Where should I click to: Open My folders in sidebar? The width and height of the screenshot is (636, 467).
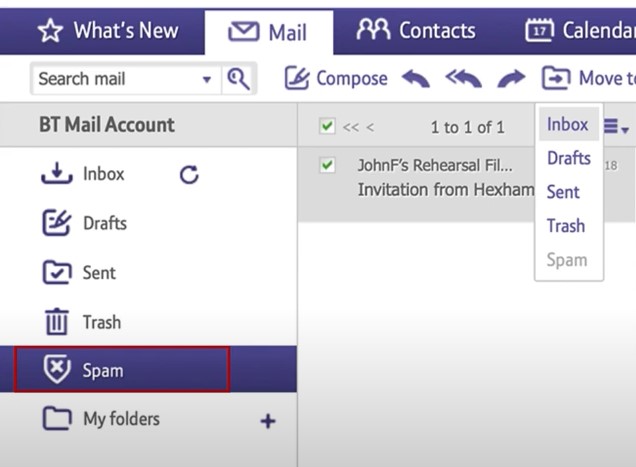pyautogui.click(x=121, y=419)
